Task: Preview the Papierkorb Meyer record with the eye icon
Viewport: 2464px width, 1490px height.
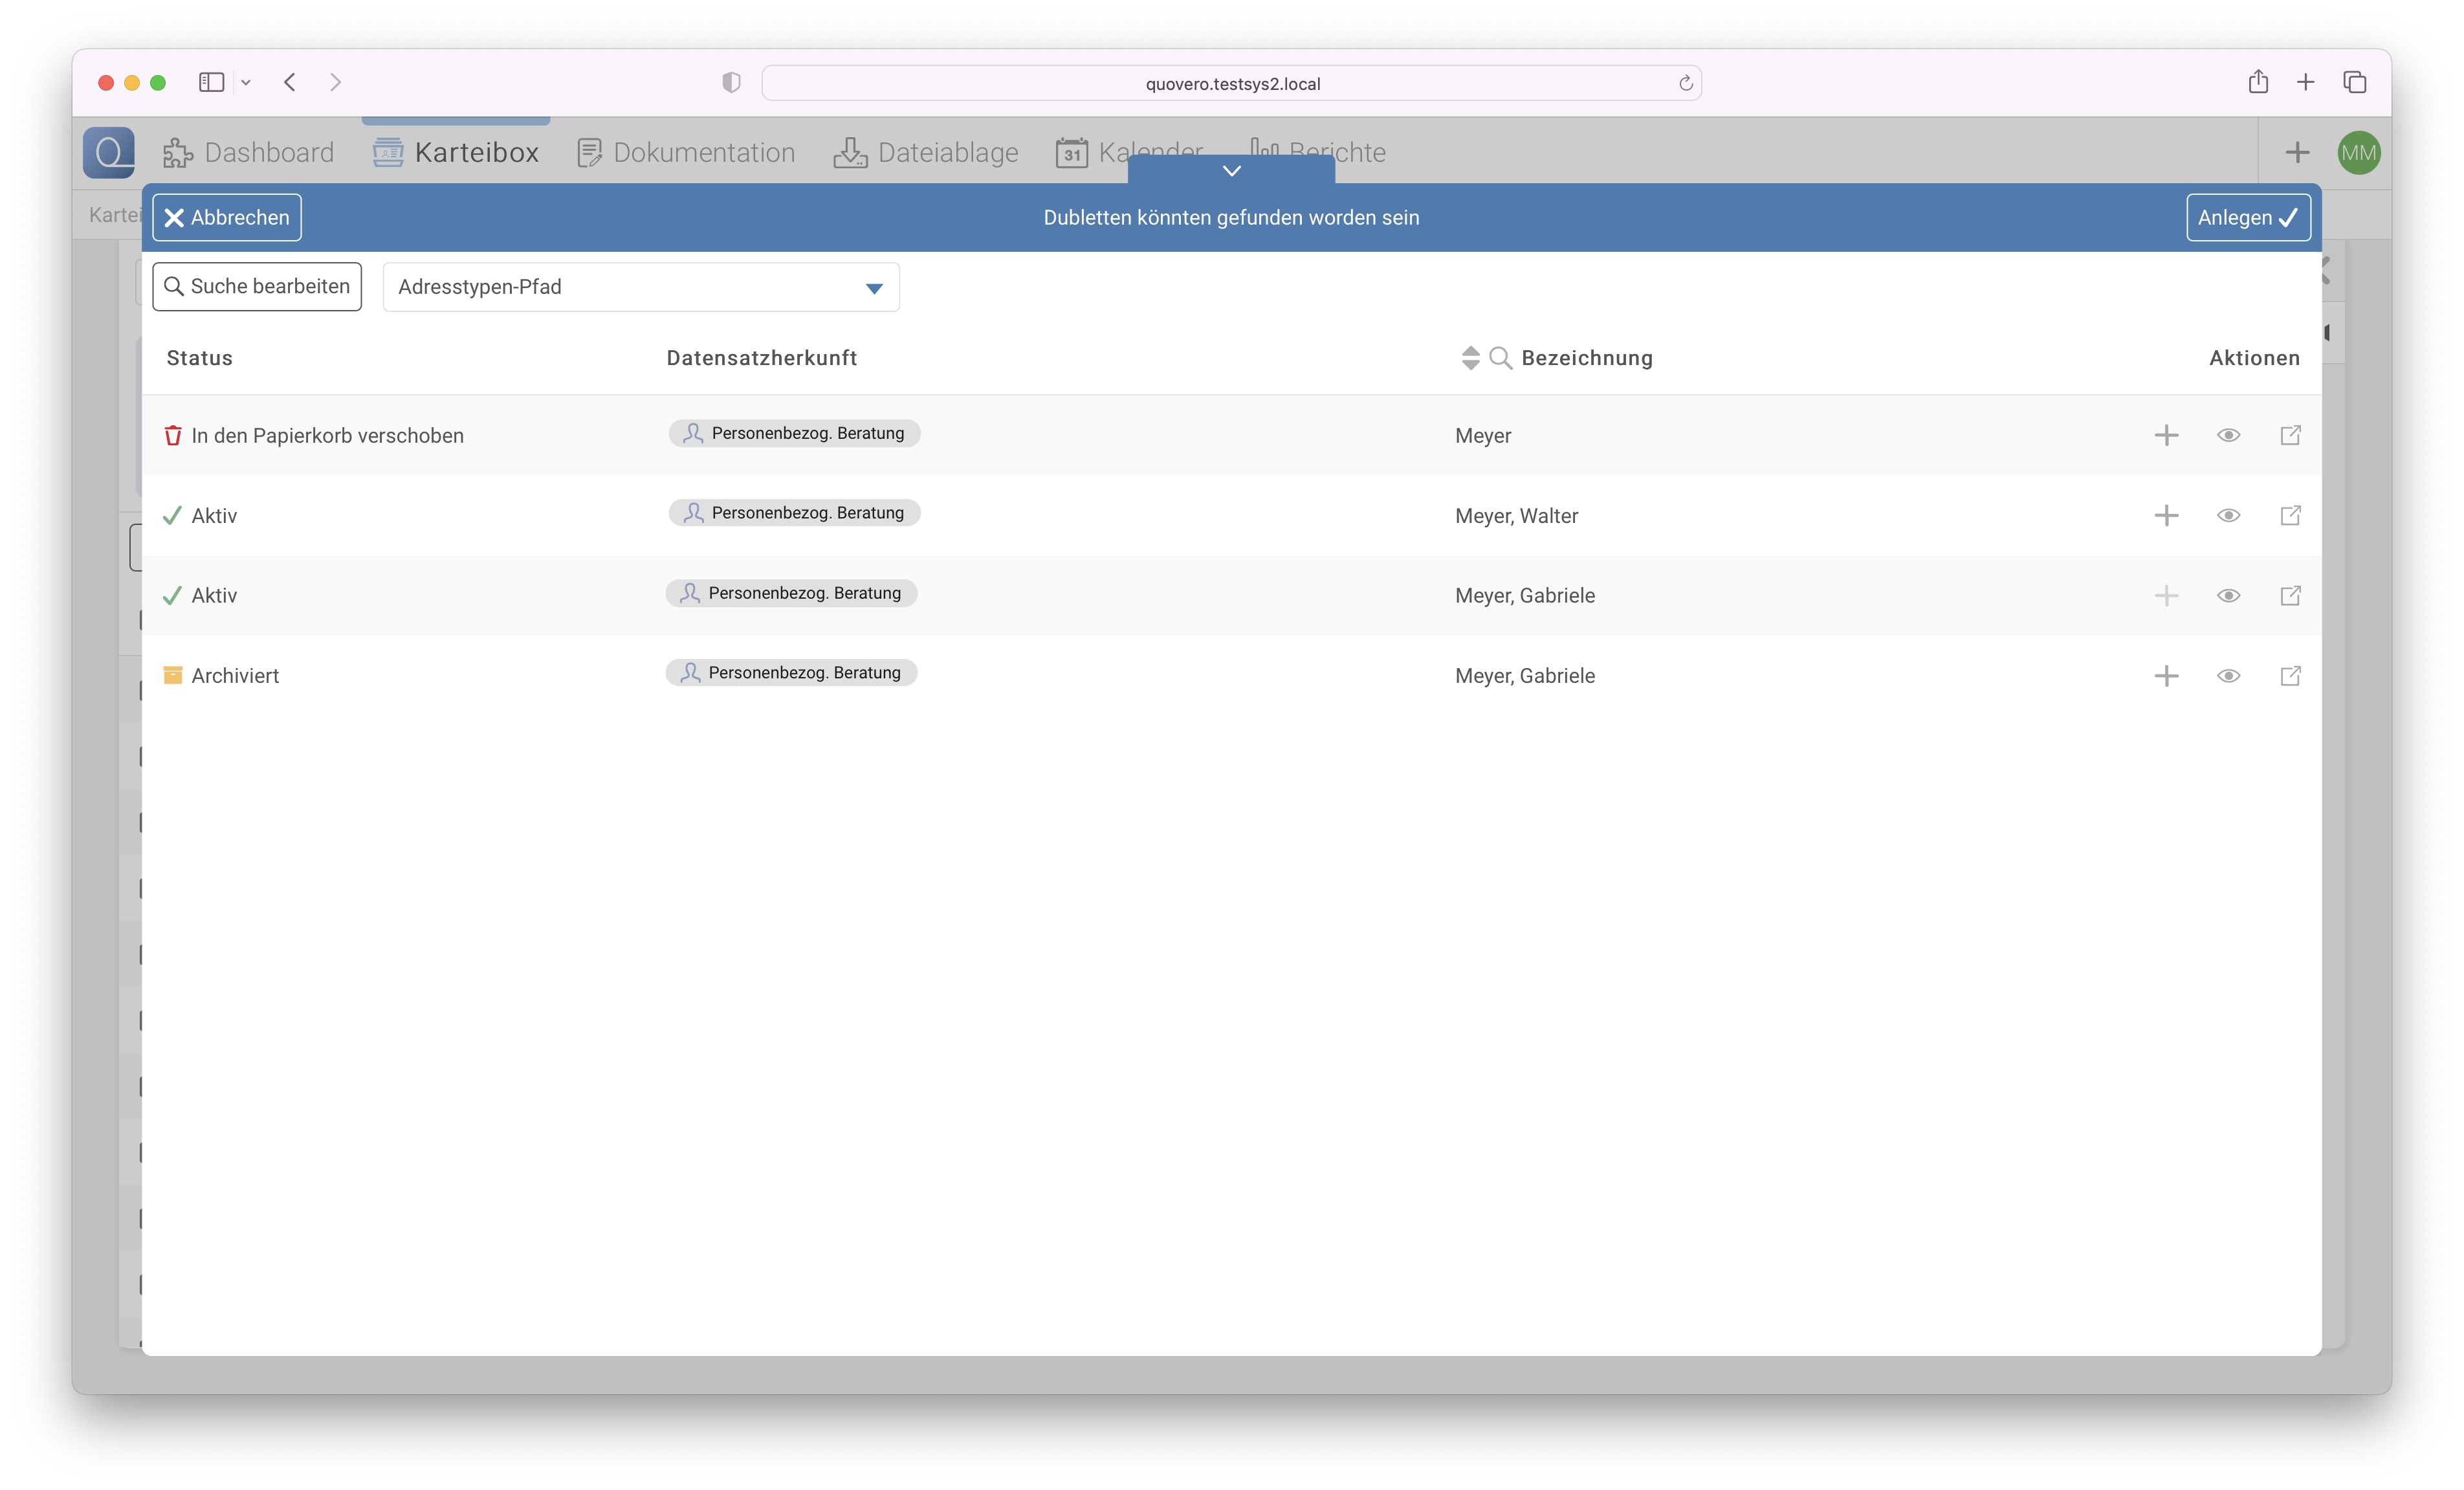Action: [2228, 435]
